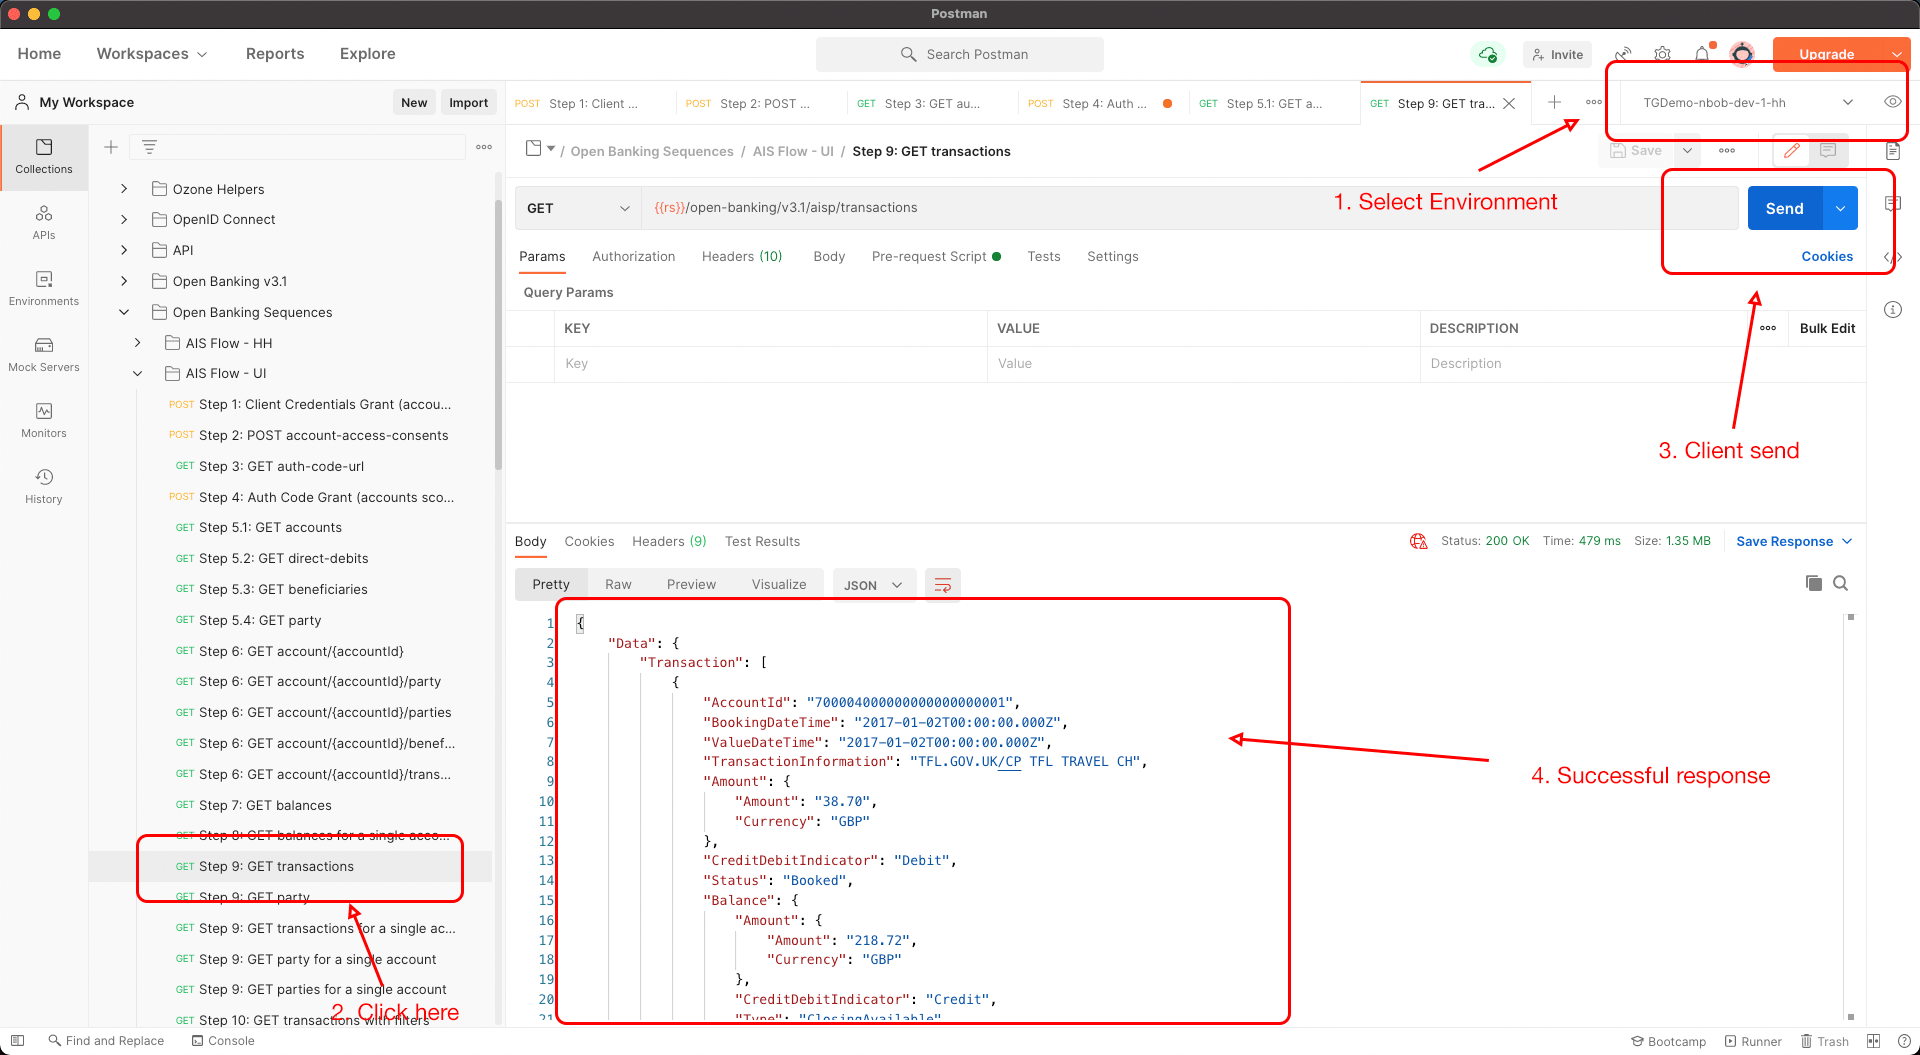Click the notifications bell icon
Screen dimensions: 1920x1055
coord(1702,54)
